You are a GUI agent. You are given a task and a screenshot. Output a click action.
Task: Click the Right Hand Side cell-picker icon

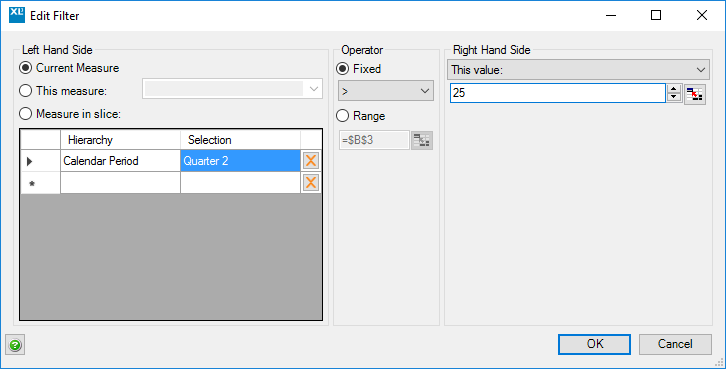pos(695,94)
